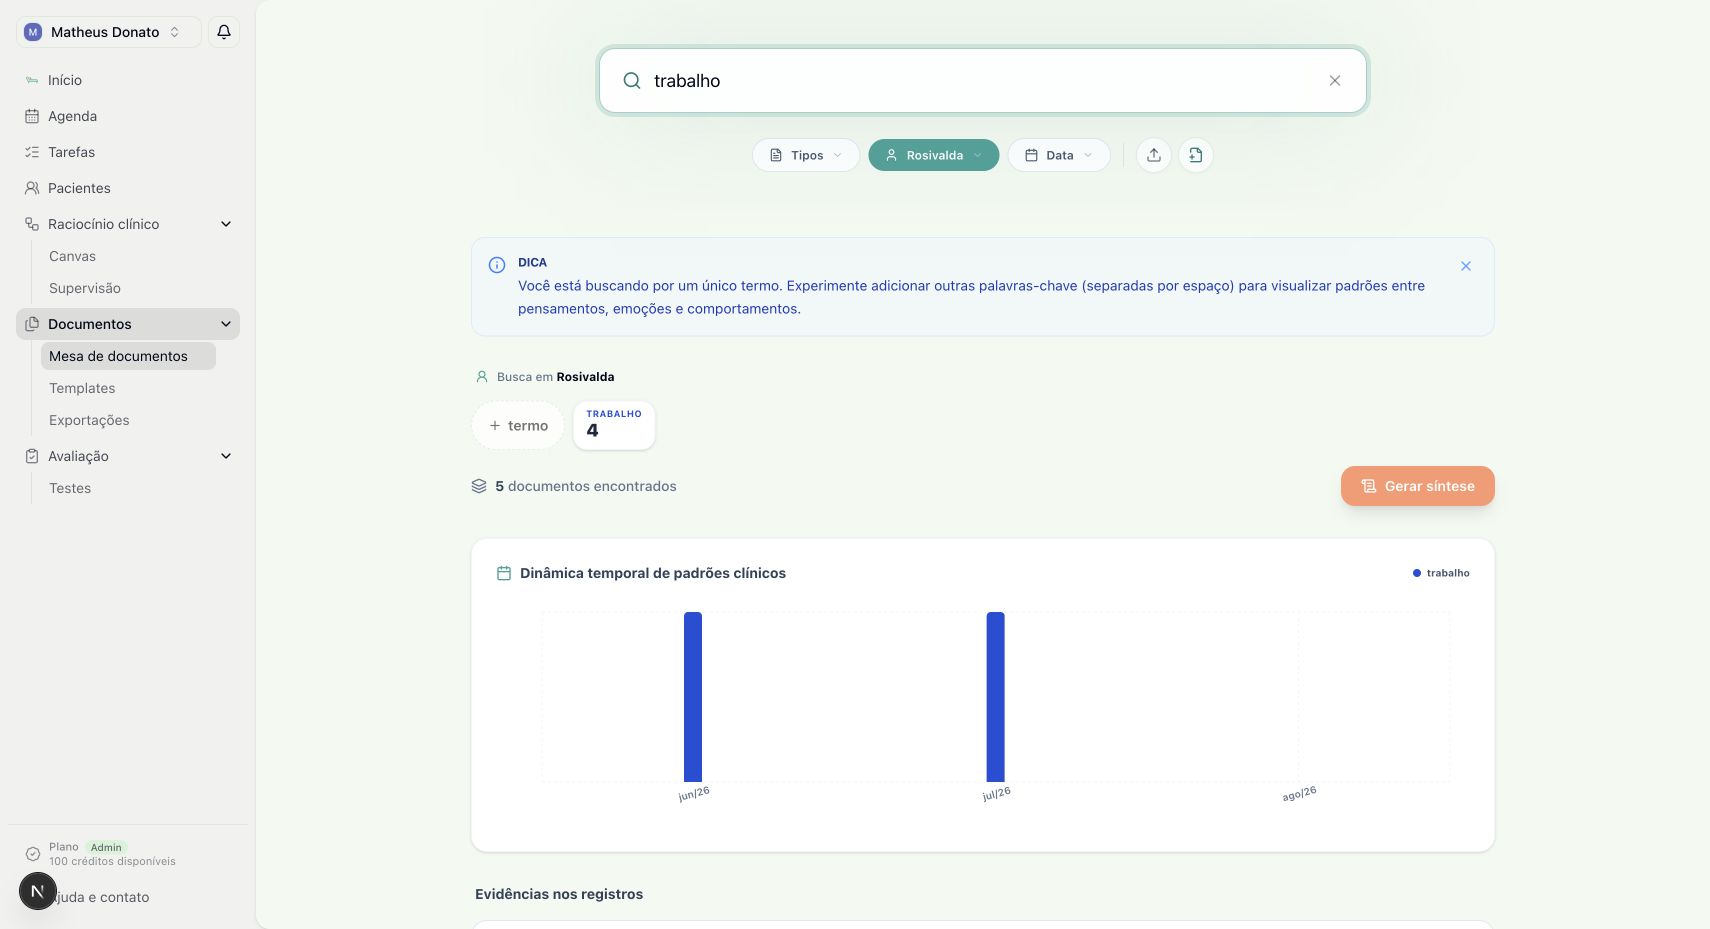Open the Tipos filter dropdown
The height and width of the screenshot is (929, 1710).
(806, 155)
